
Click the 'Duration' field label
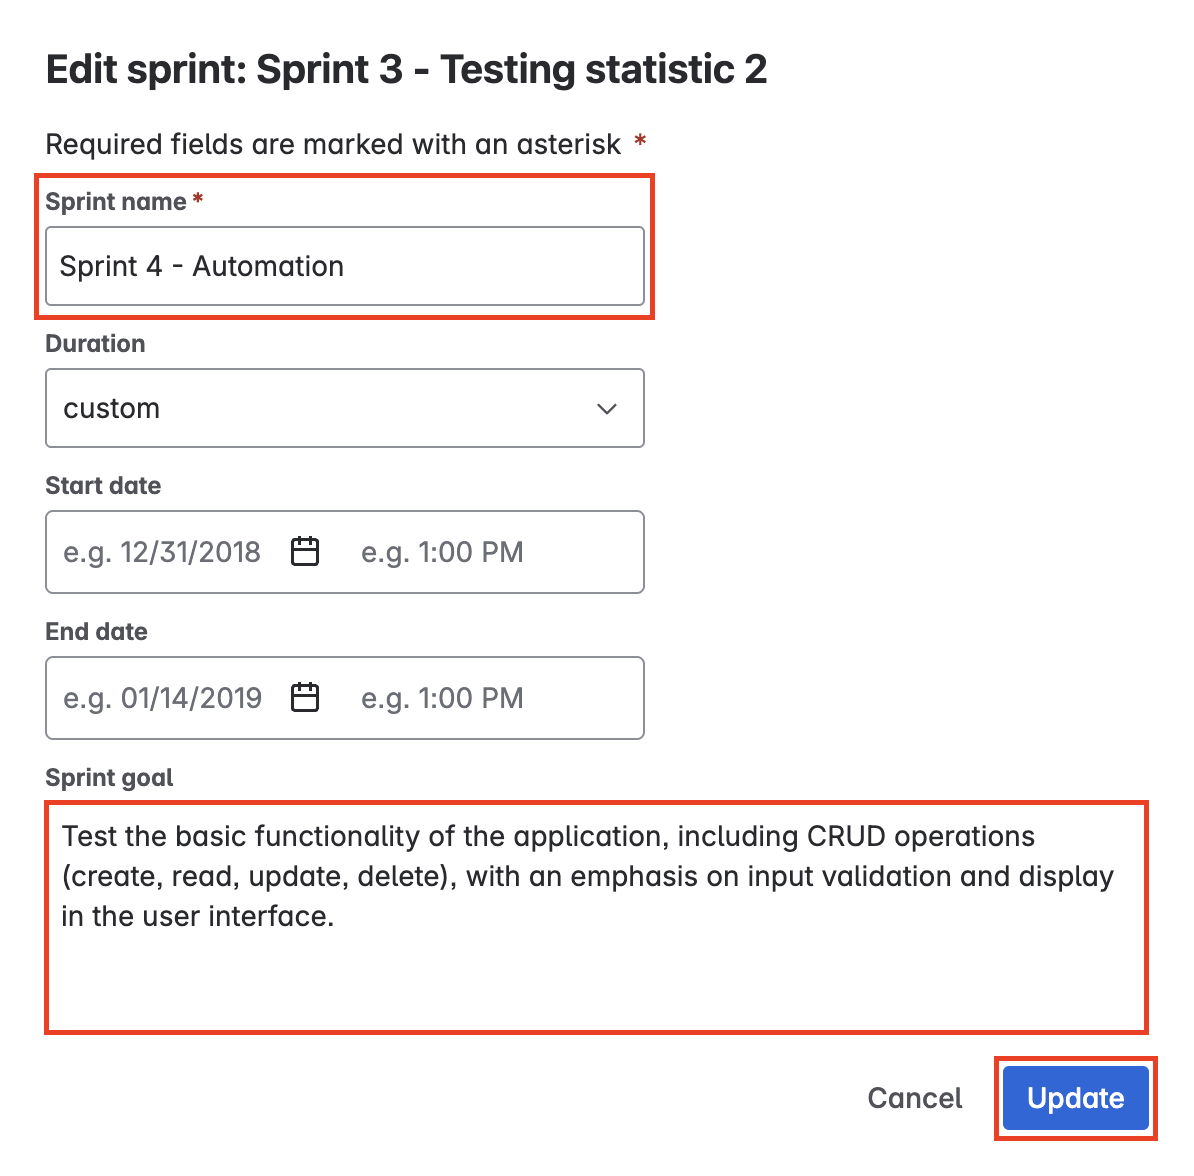[95, 344]
